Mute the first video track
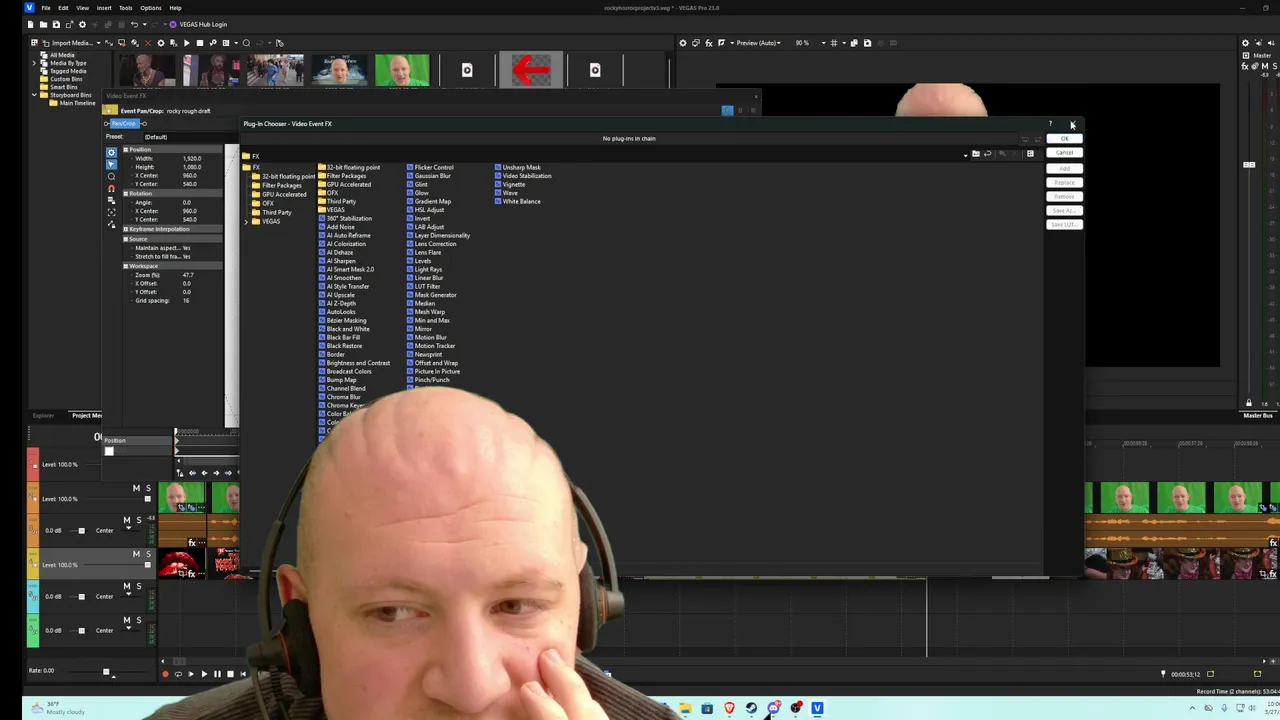 coord(136,488)
